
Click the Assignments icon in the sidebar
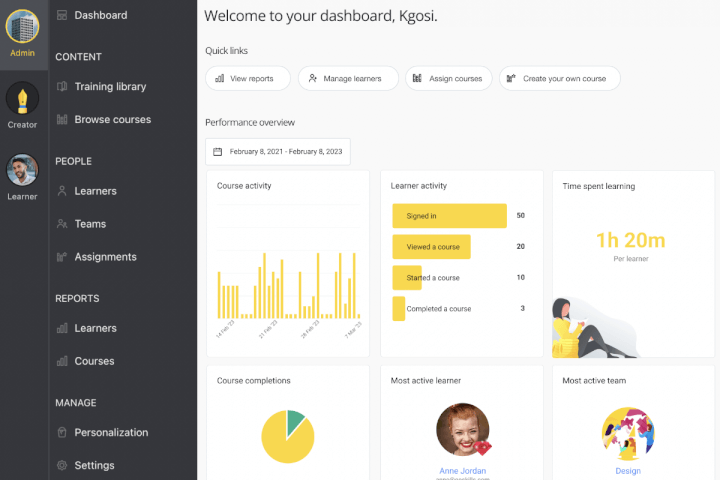pos(62,257)
